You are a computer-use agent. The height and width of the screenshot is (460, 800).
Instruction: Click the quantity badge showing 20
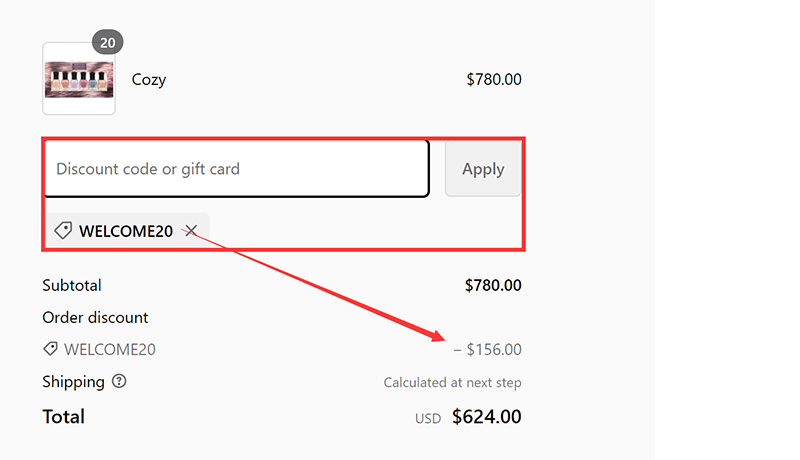point(107,42)
